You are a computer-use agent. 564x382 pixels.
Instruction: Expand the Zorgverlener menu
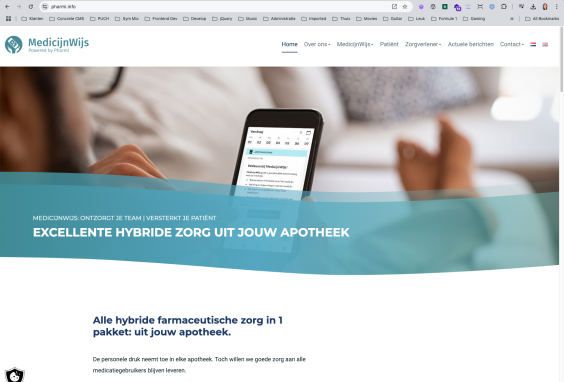click(423, 44)
